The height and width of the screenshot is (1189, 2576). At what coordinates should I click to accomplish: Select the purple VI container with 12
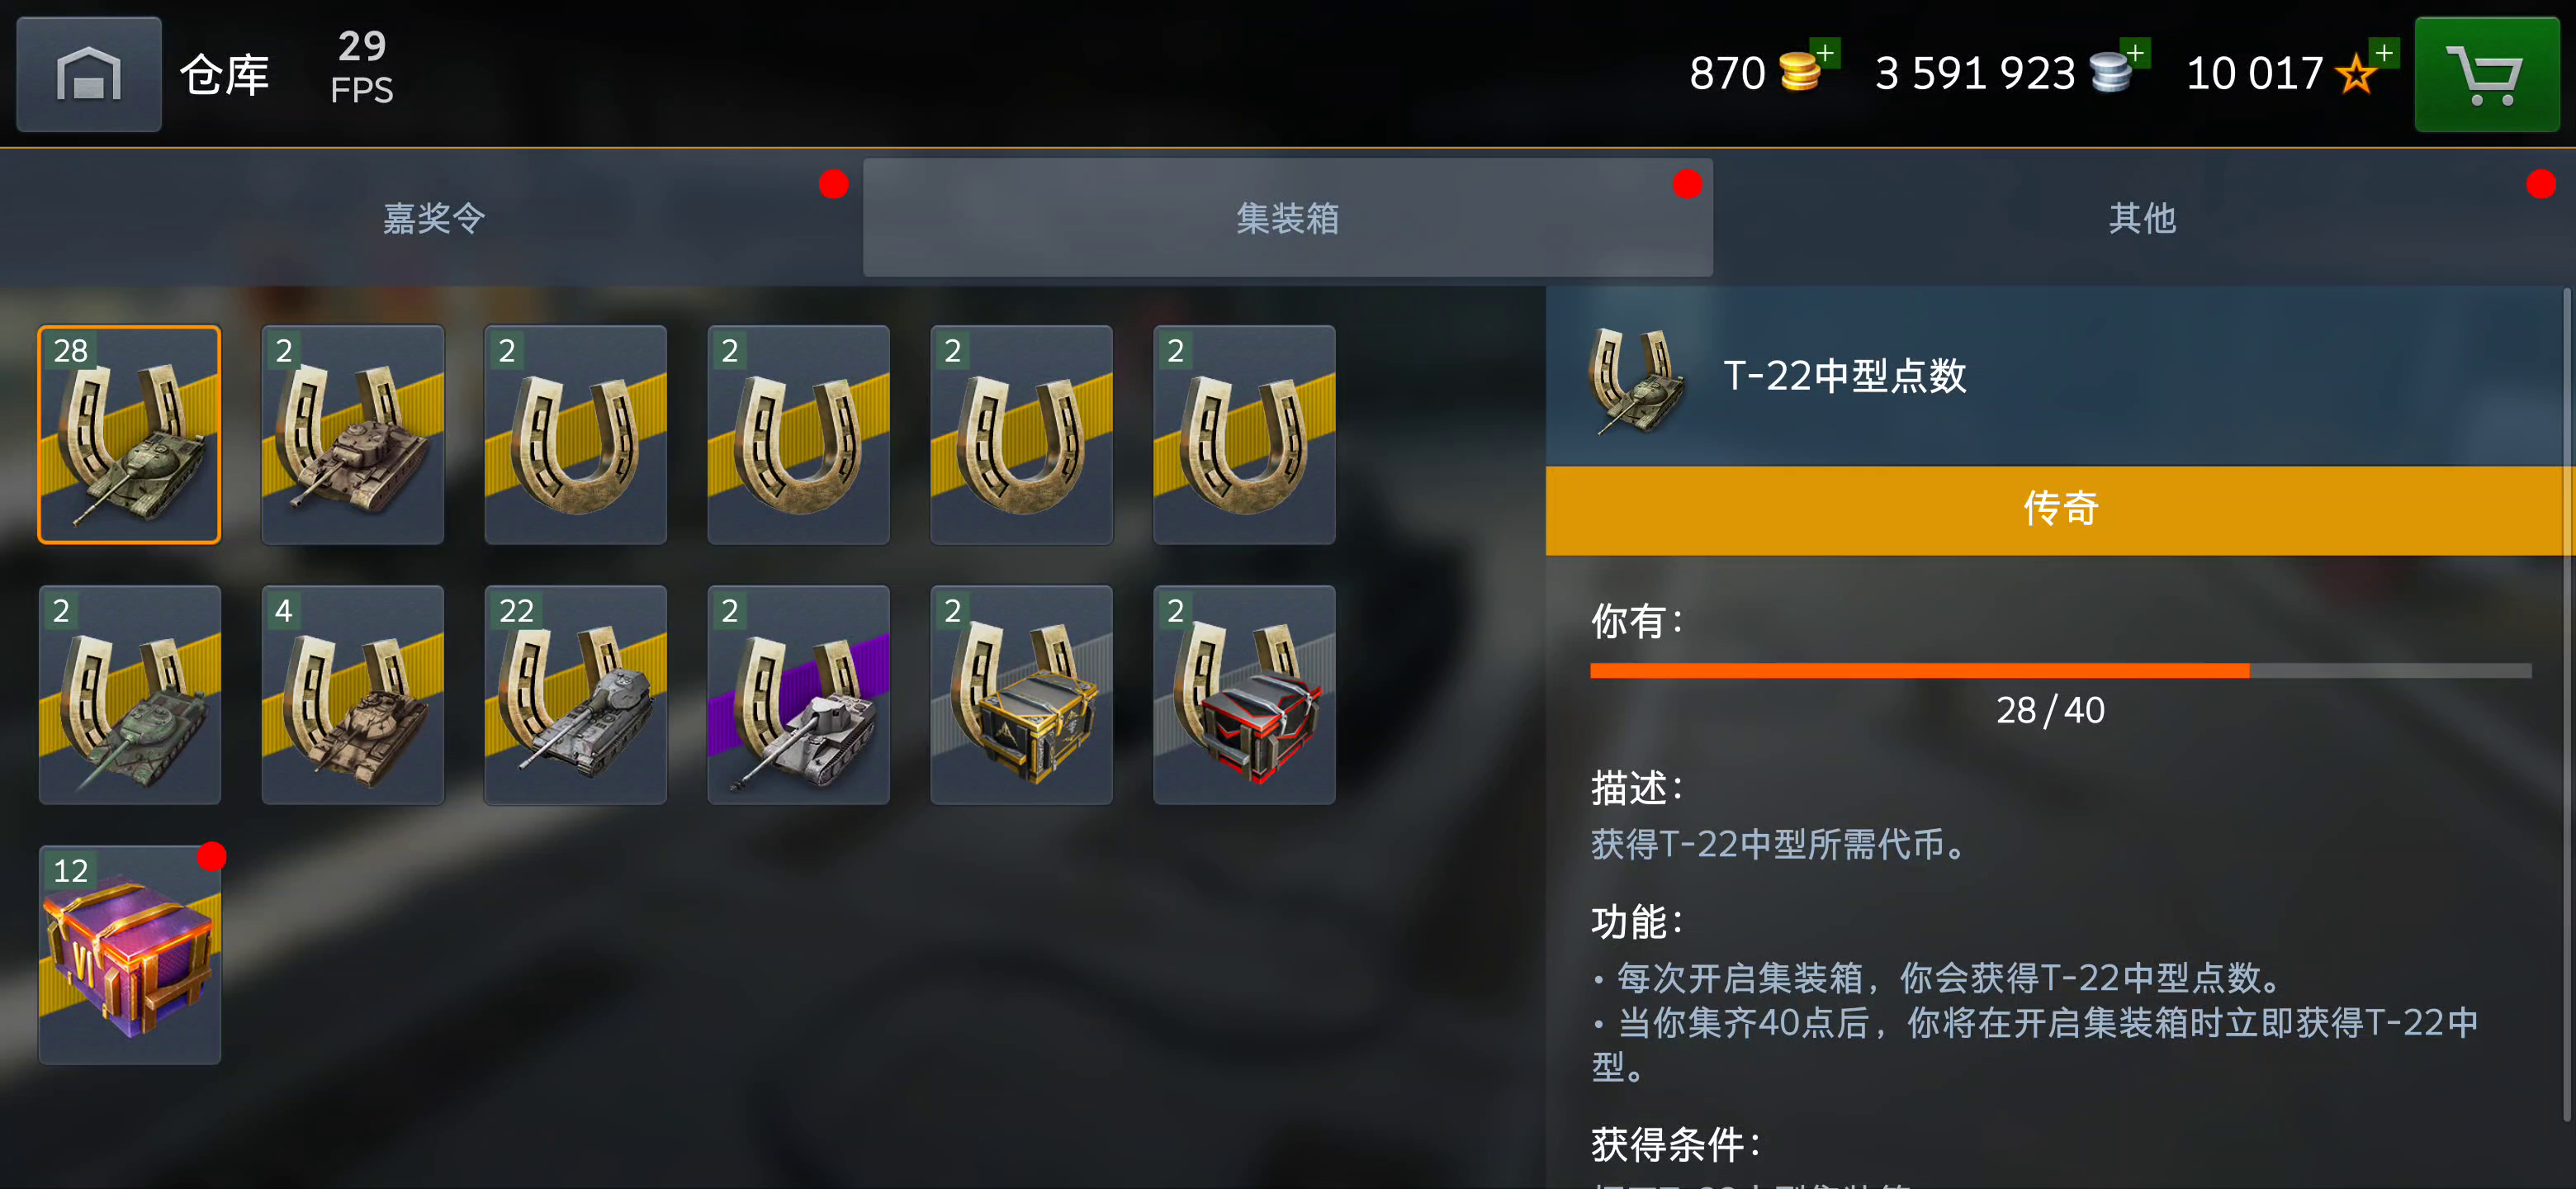pyautogui.click(x=130, y=955)
